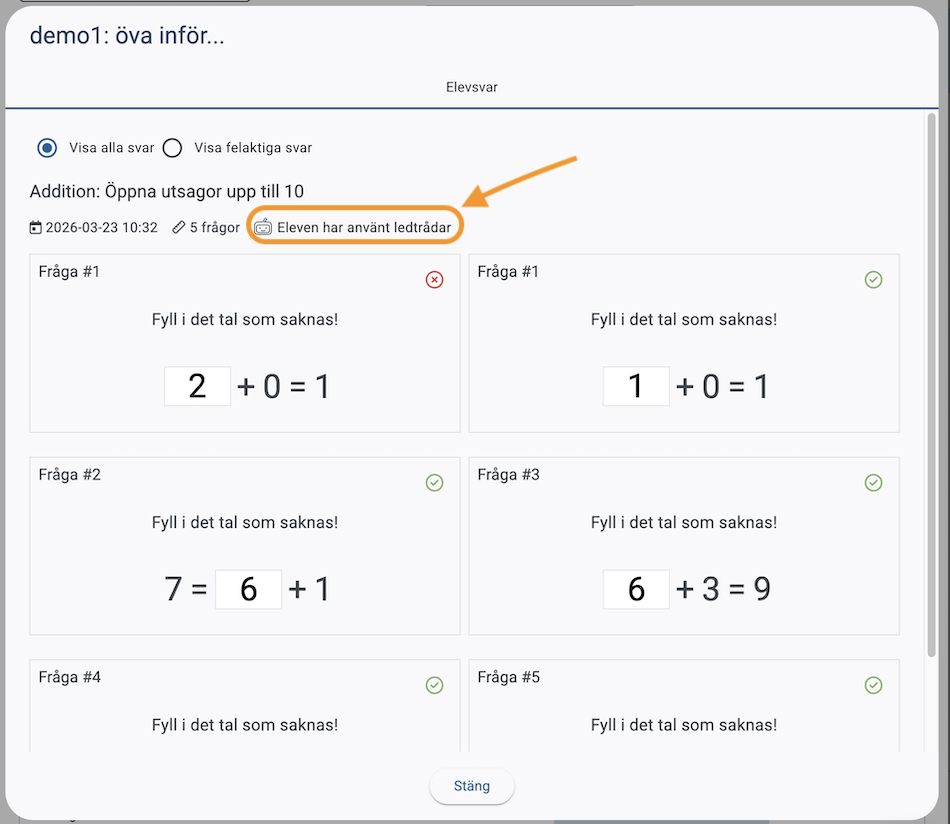This screenshot has height=824, width=950.
Task: Click the green checkmark icon on Fråga #2
Action: click(434, 483)
